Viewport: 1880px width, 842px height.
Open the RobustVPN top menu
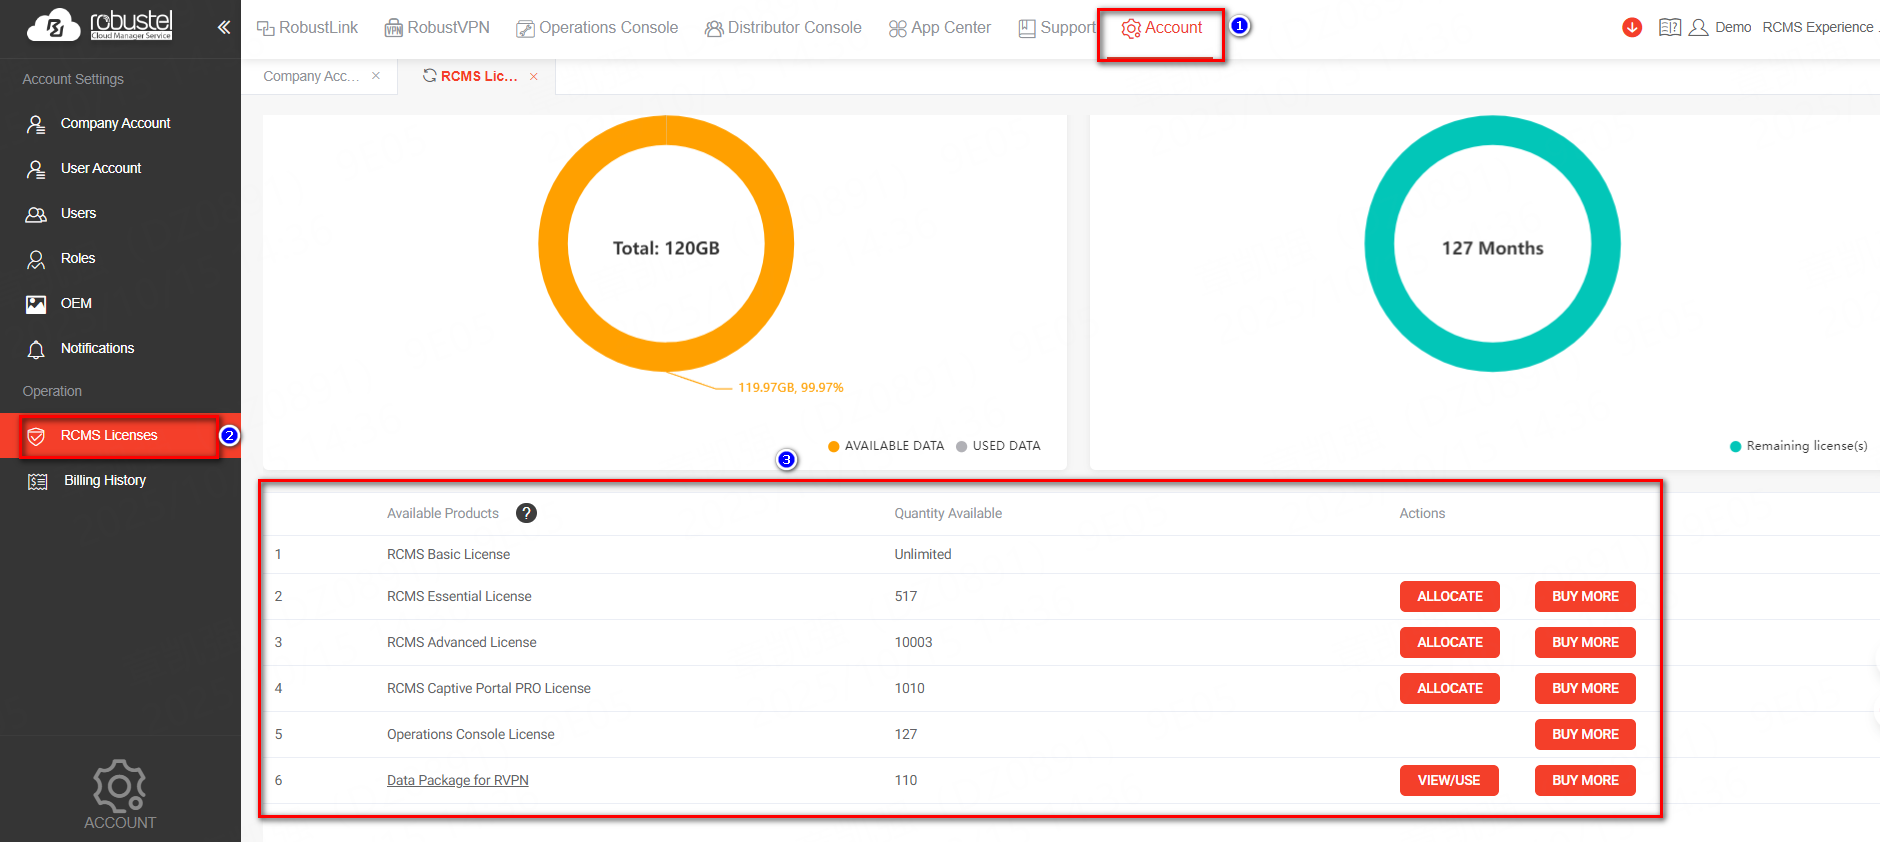[x=437, y=28]
